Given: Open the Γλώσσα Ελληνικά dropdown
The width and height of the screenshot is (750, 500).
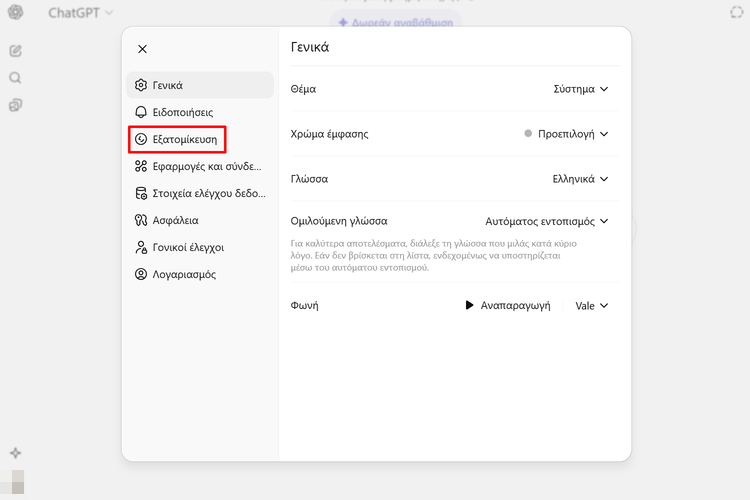Looking at the screenshot, I should (581, 179).
